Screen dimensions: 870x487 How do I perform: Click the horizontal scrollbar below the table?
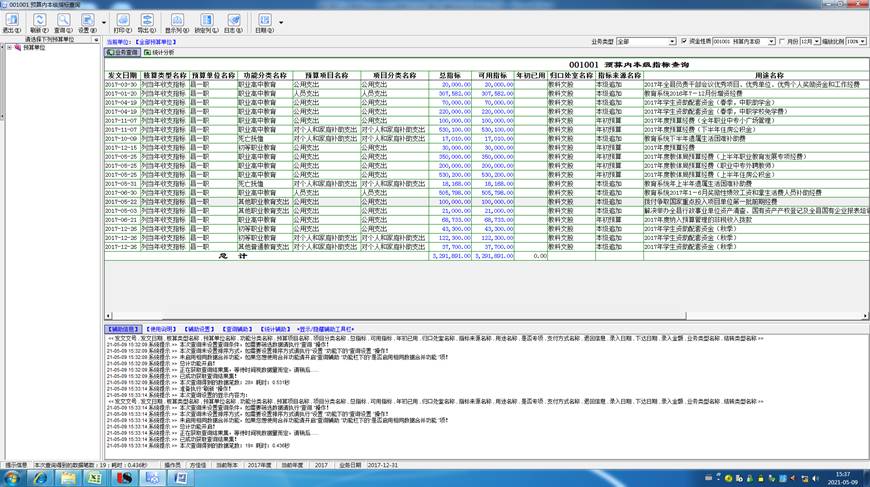pos(485,316)
